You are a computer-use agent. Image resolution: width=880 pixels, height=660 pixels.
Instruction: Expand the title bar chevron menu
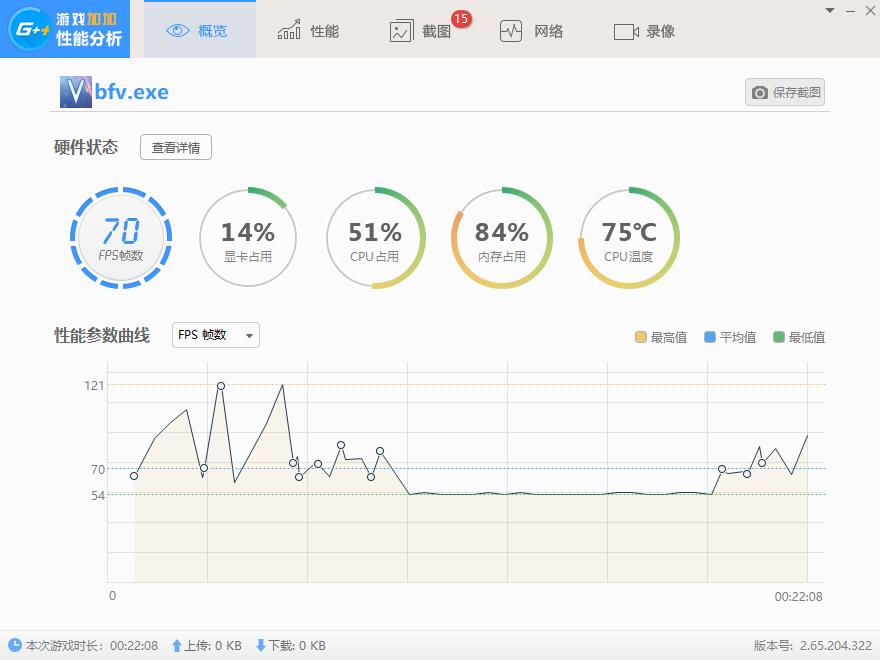click(x=829, y=10)
